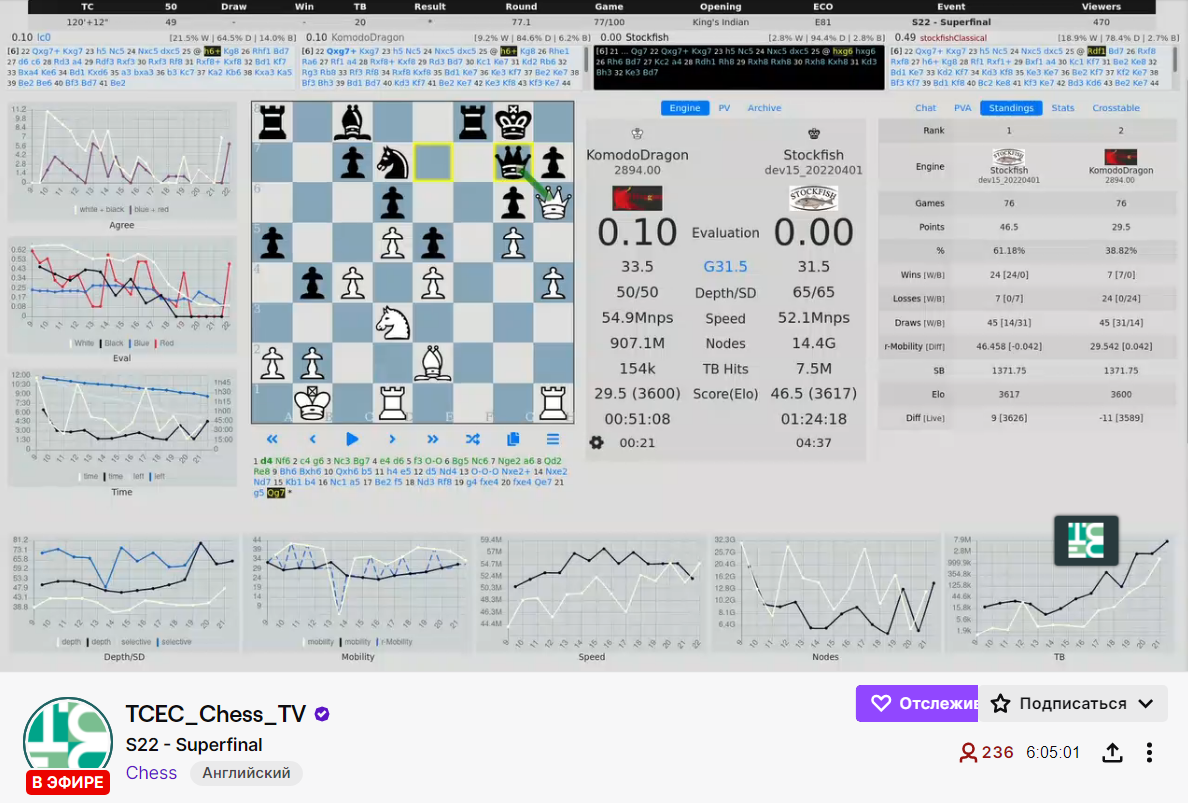This screenshot has height=803, width=1188.
Task: Select the white queen on h6
Action: click(553, 202)
